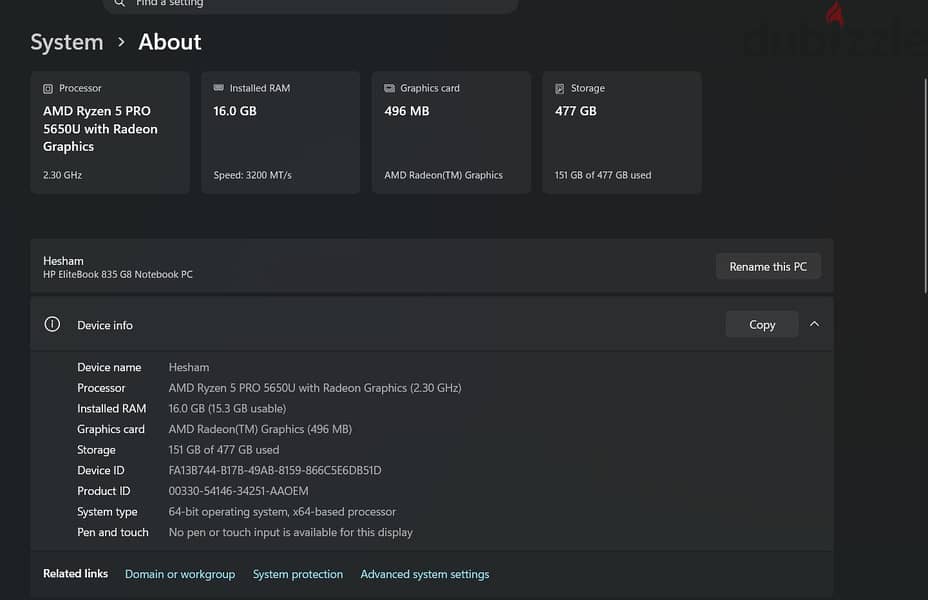Viewport: 928px width, 600px height.
Task: Click AMD Radeon(TM) Graphics (496 MB) value
Action: pos(260,430)
